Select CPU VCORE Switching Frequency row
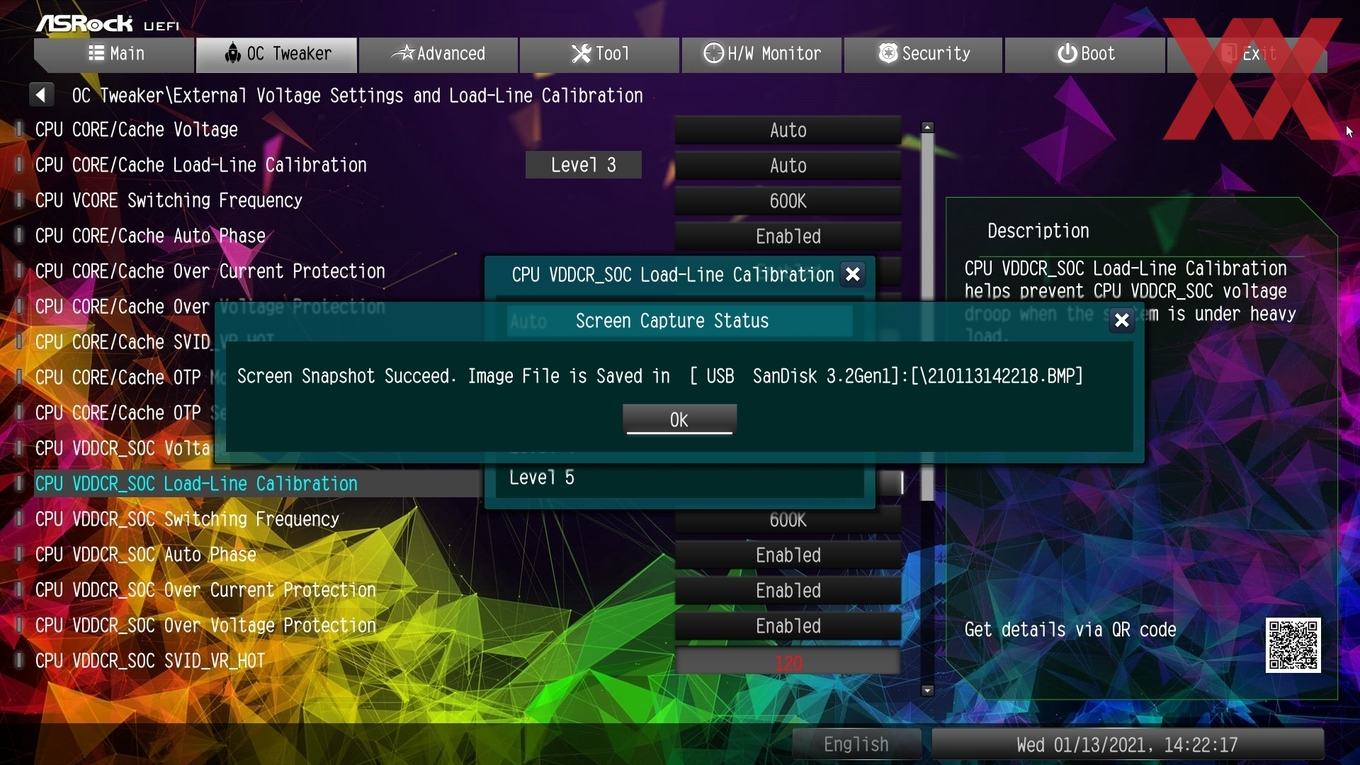1360x765 pixels. point(169,201)
